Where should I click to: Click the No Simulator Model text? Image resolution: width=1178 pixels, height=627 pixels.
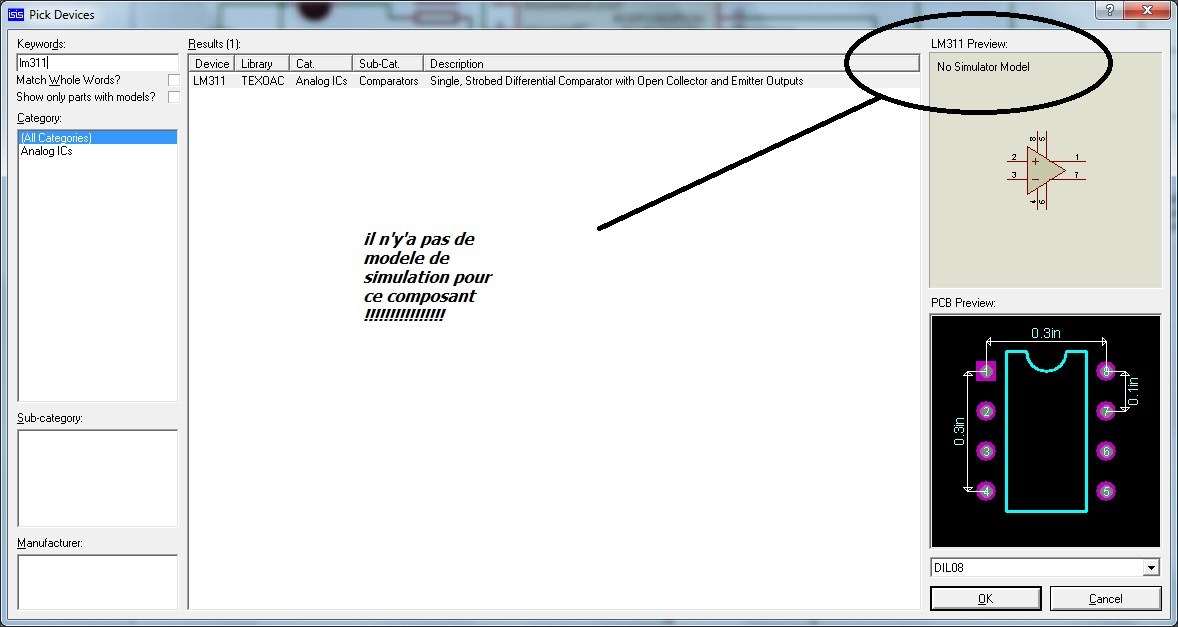pyautogui.click(x=983, y=67)
